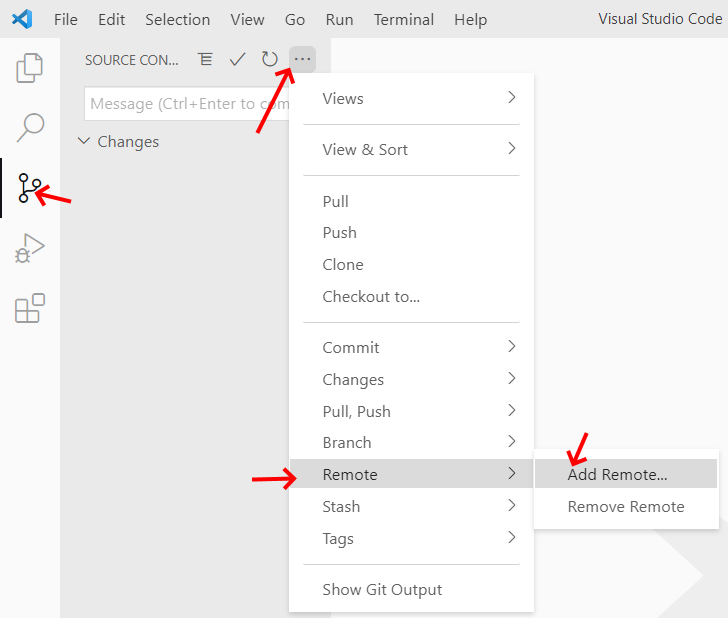Click Pull in the context menu
Viewport: 728px width, 618px height.
coord(336,201)
